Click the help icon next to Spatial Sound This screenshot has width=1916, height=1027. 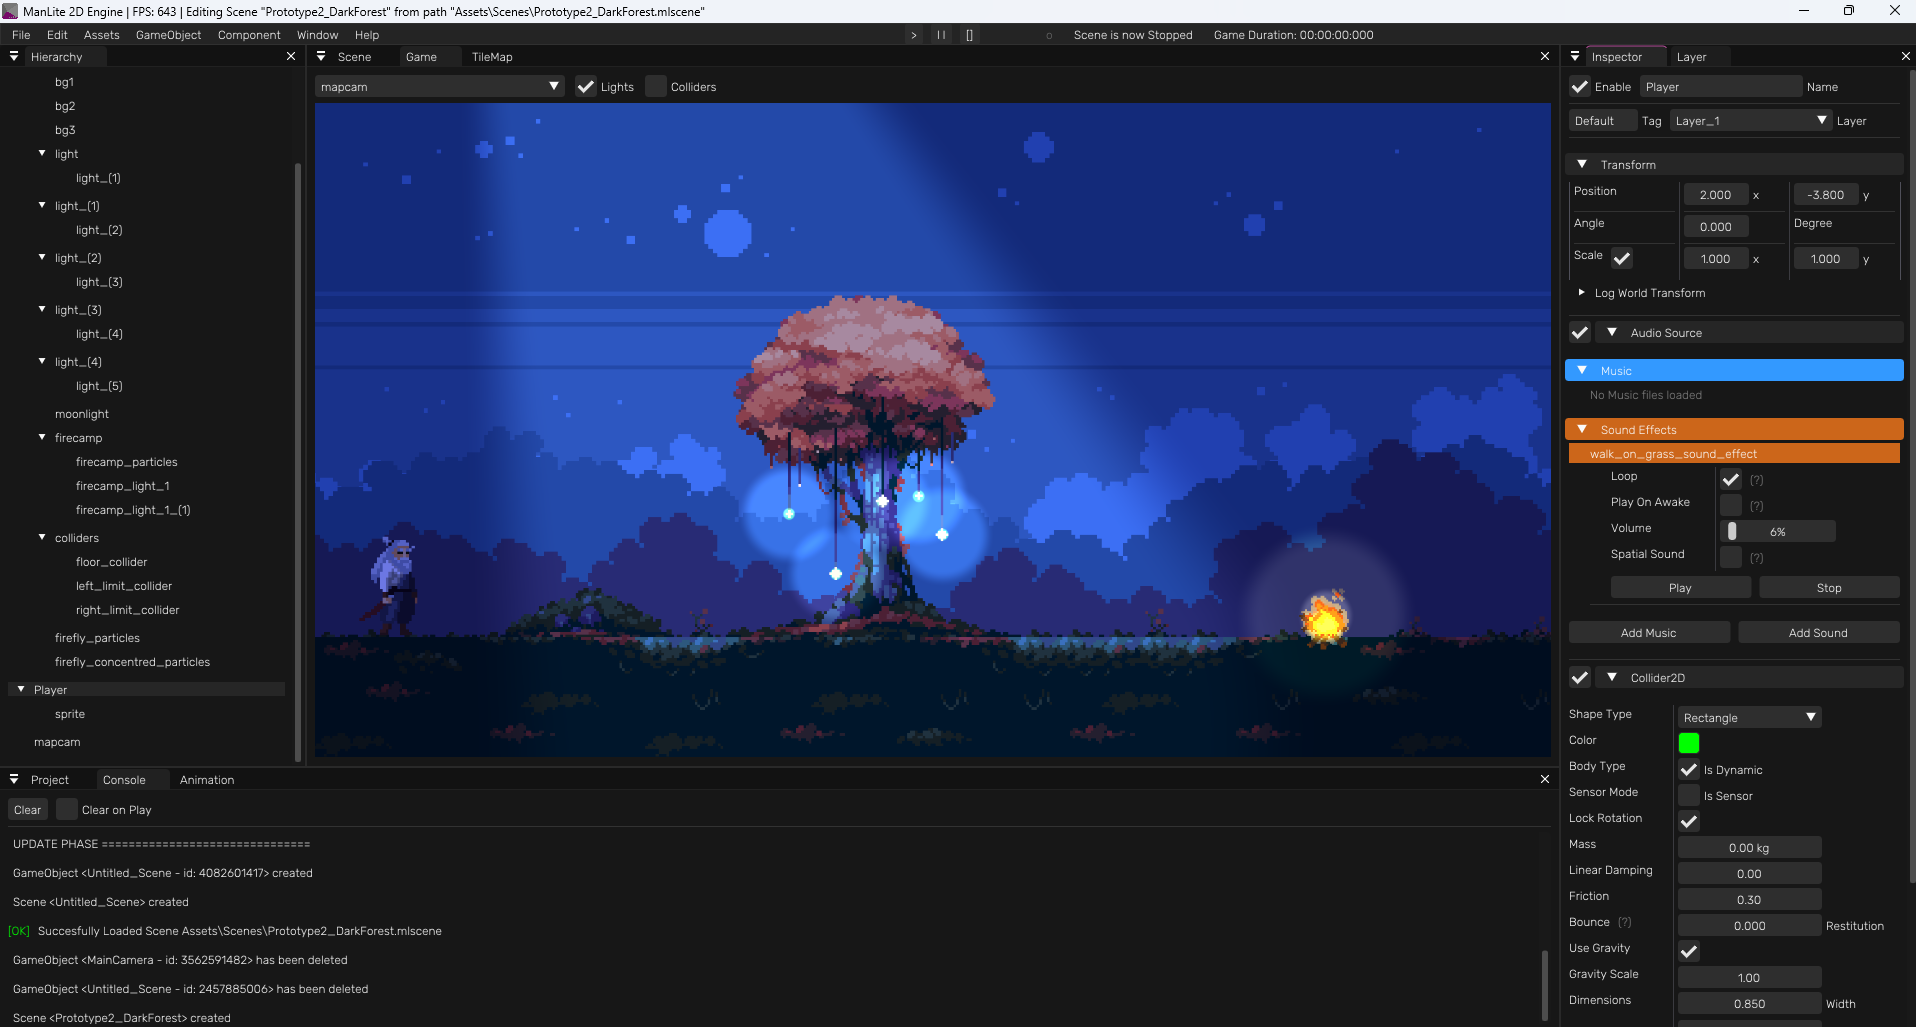(x=1756, y=558)
